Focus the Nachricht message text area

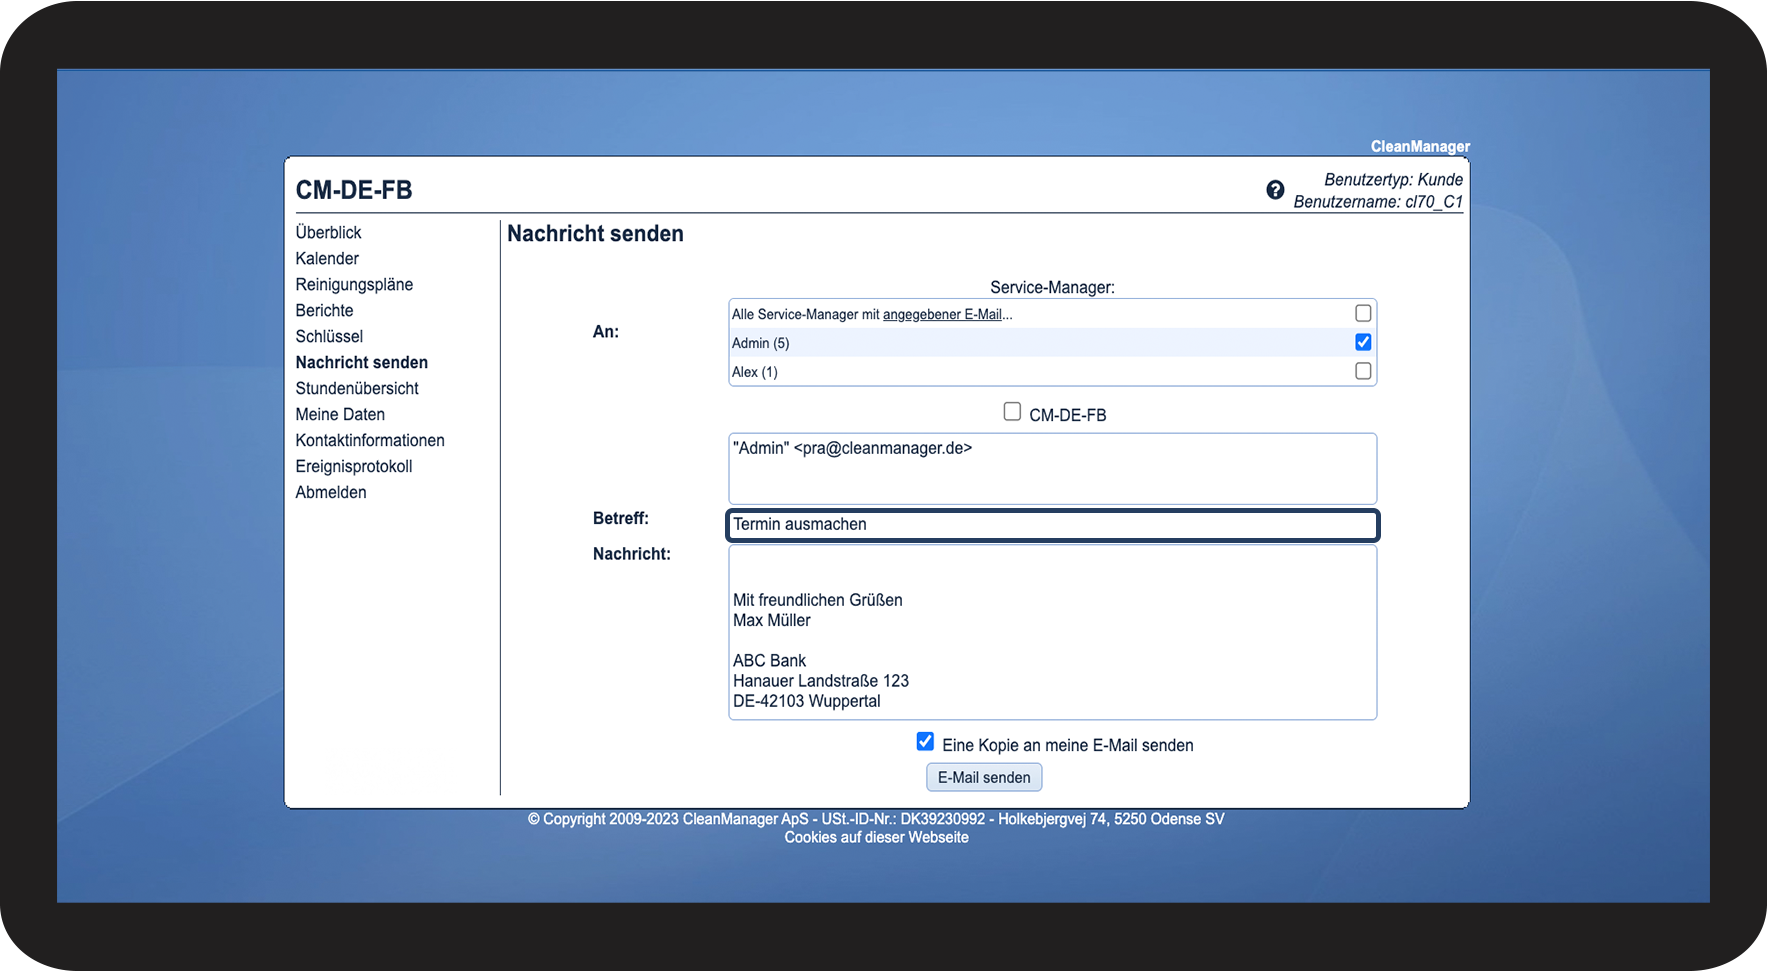1052,632
